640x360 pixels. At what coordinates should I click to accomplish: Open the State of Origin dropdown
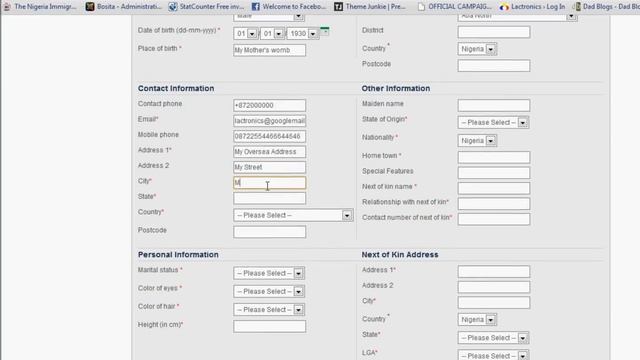click(x=493, y=122)
